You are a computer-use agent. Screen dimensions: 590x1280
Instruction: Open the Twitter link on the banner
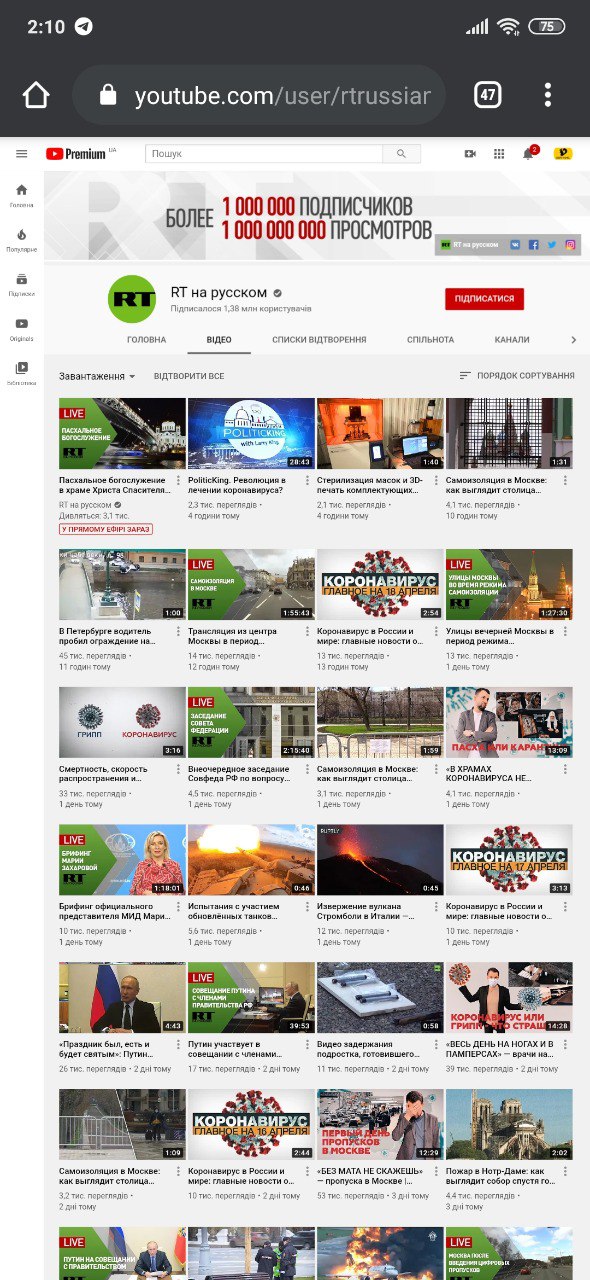(552, 244)
